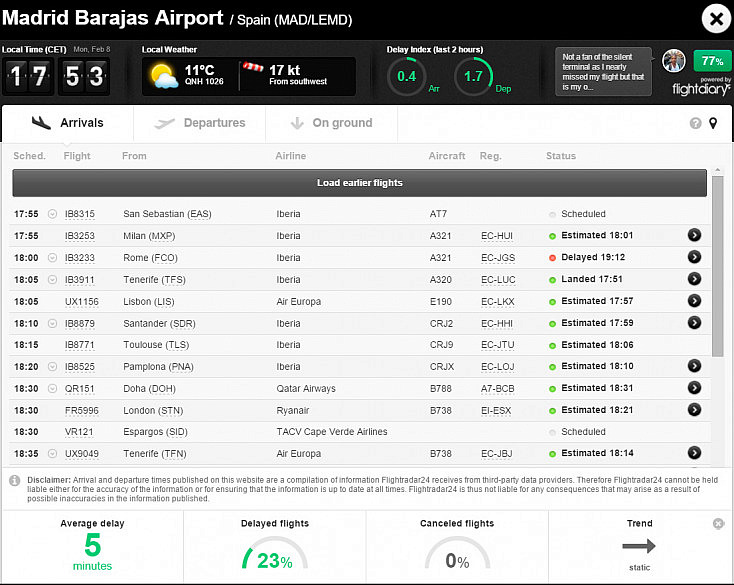Screen dimensions: 734x585
Task: Expand the IB3911 Tenerife row
Action: [x=52, y=279]
